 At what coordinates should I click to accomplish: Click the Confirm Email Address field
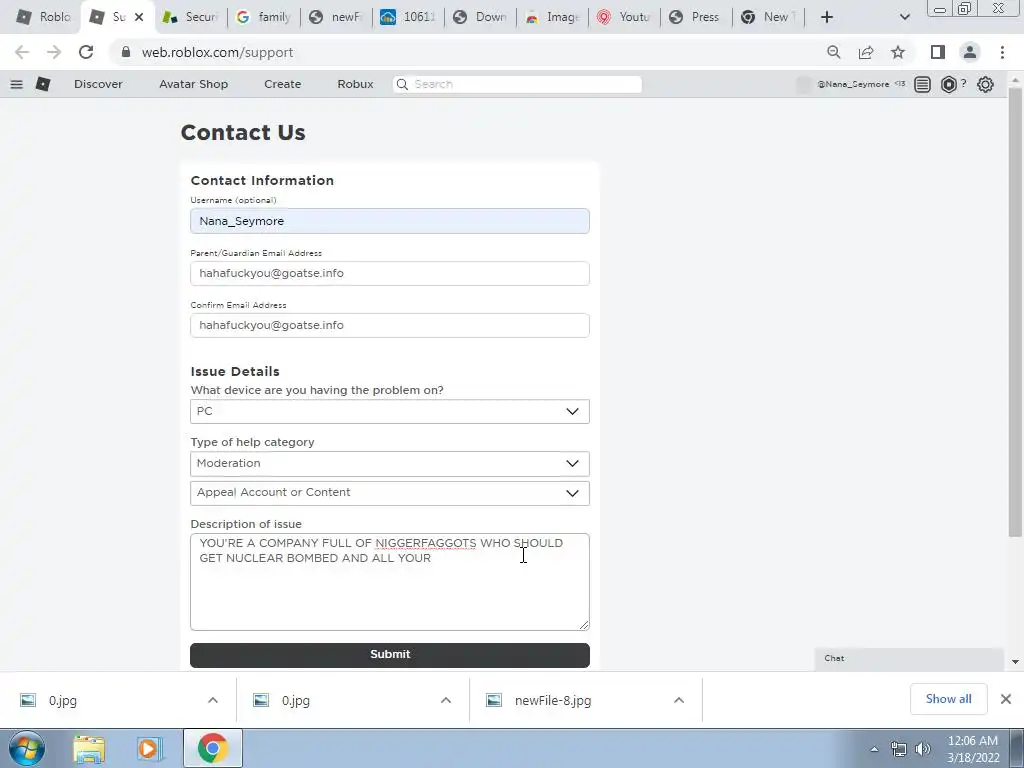[390, 325]
